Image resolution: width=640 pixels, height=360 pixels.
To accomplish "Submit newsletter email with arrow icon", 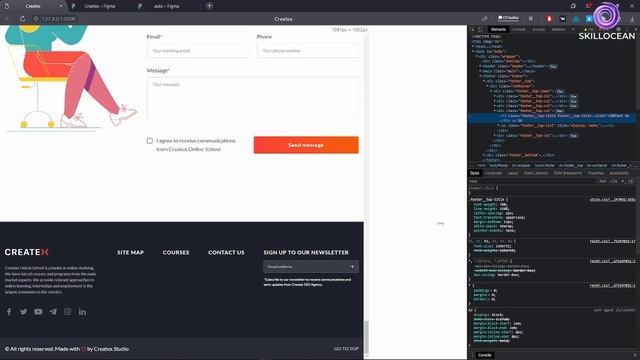I will tap(351, 267).
